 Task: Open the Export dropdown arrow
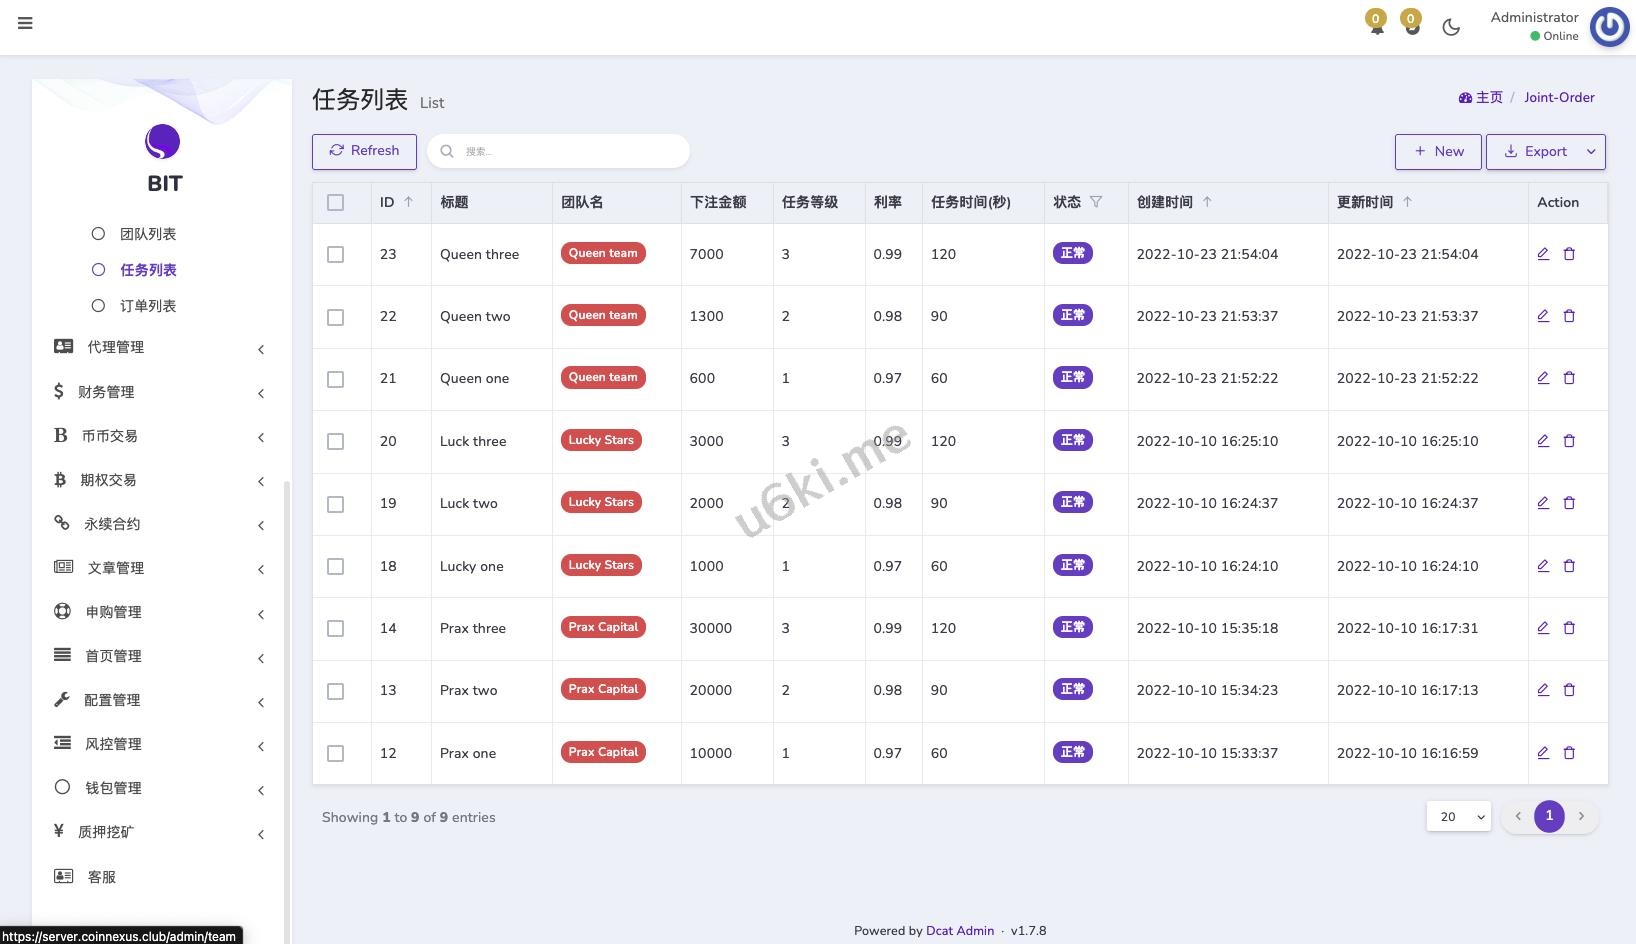pyautogui.click(x=1591, y=152)
